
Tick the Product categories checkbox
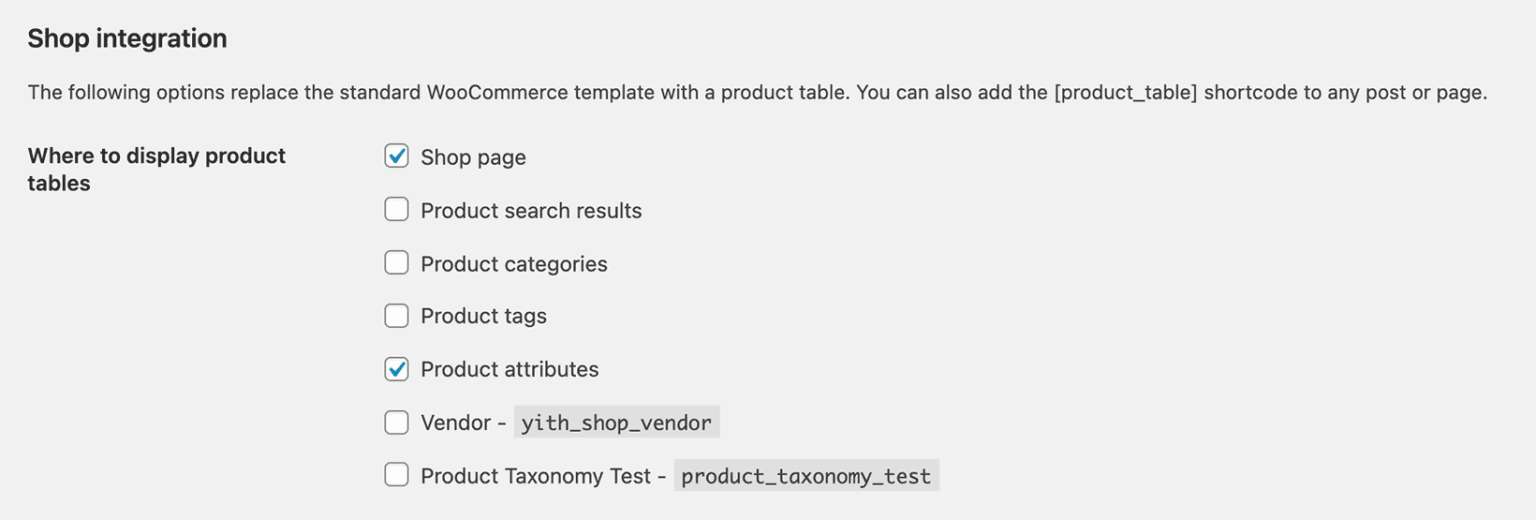397,263
